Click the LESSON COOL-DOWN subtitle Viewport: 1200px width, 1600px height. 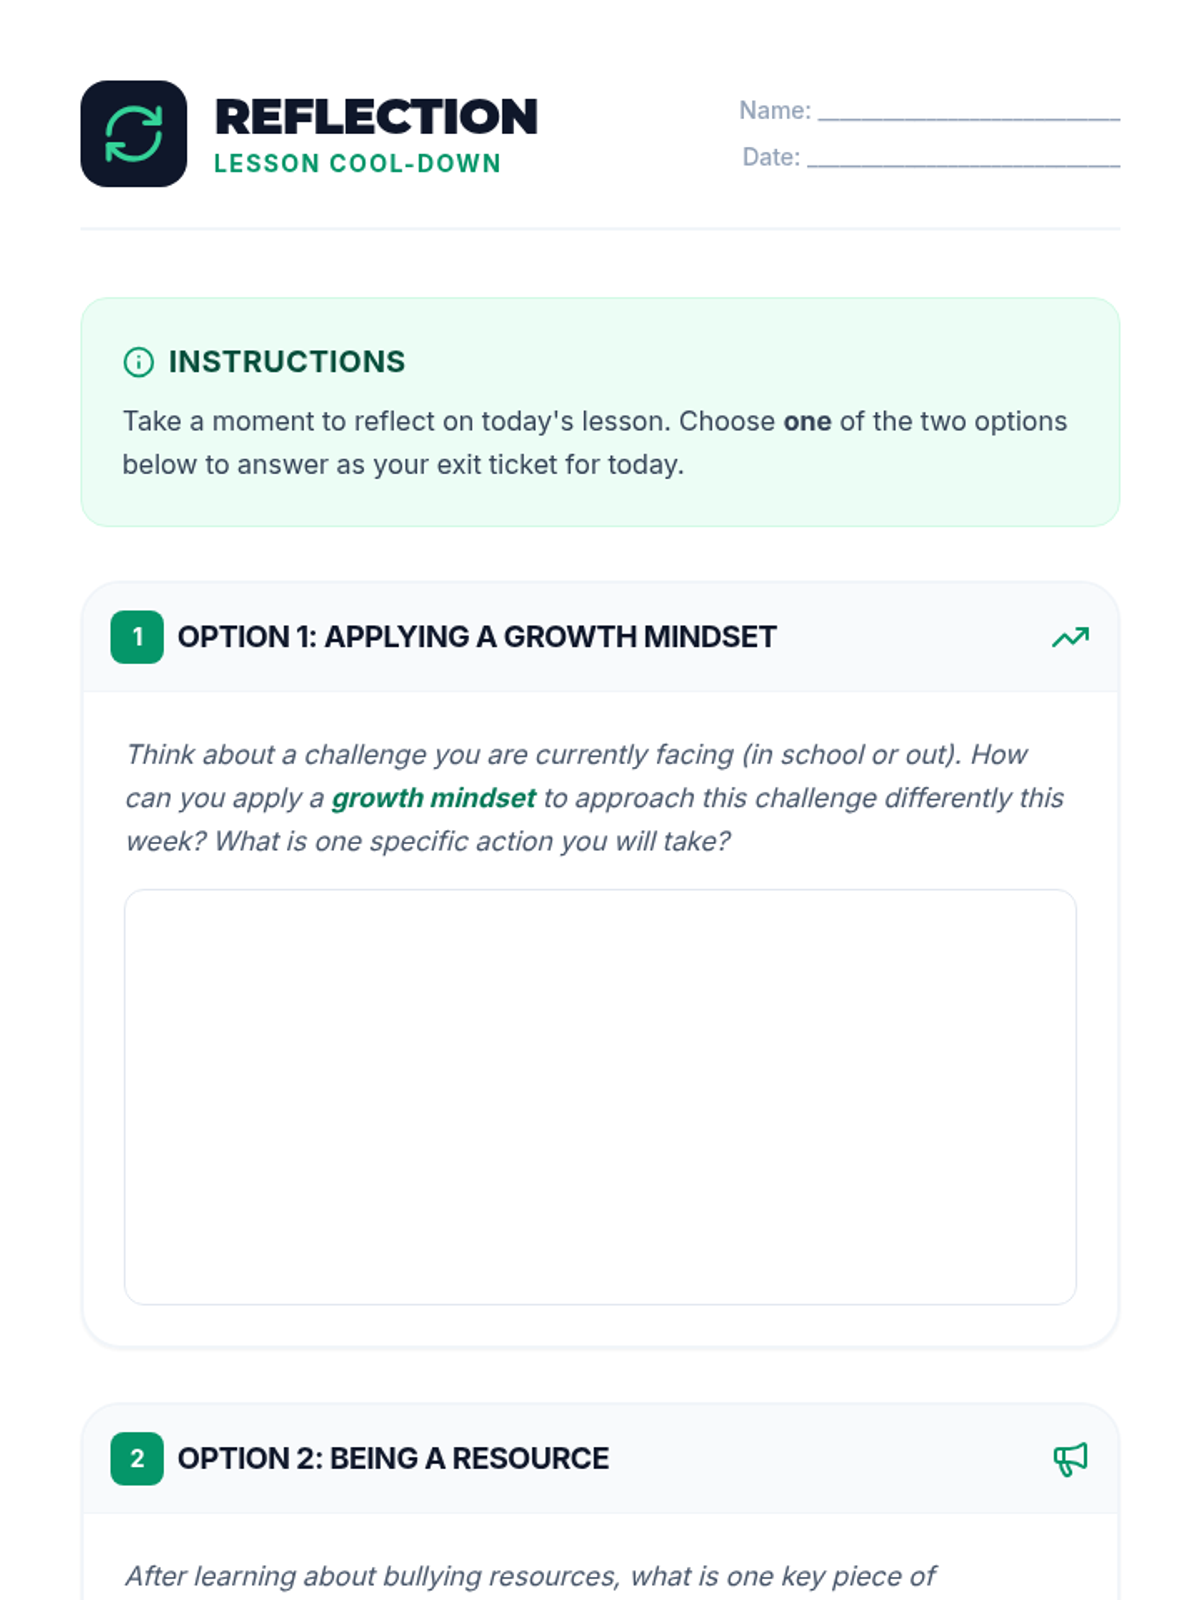[x=357, y=164]
